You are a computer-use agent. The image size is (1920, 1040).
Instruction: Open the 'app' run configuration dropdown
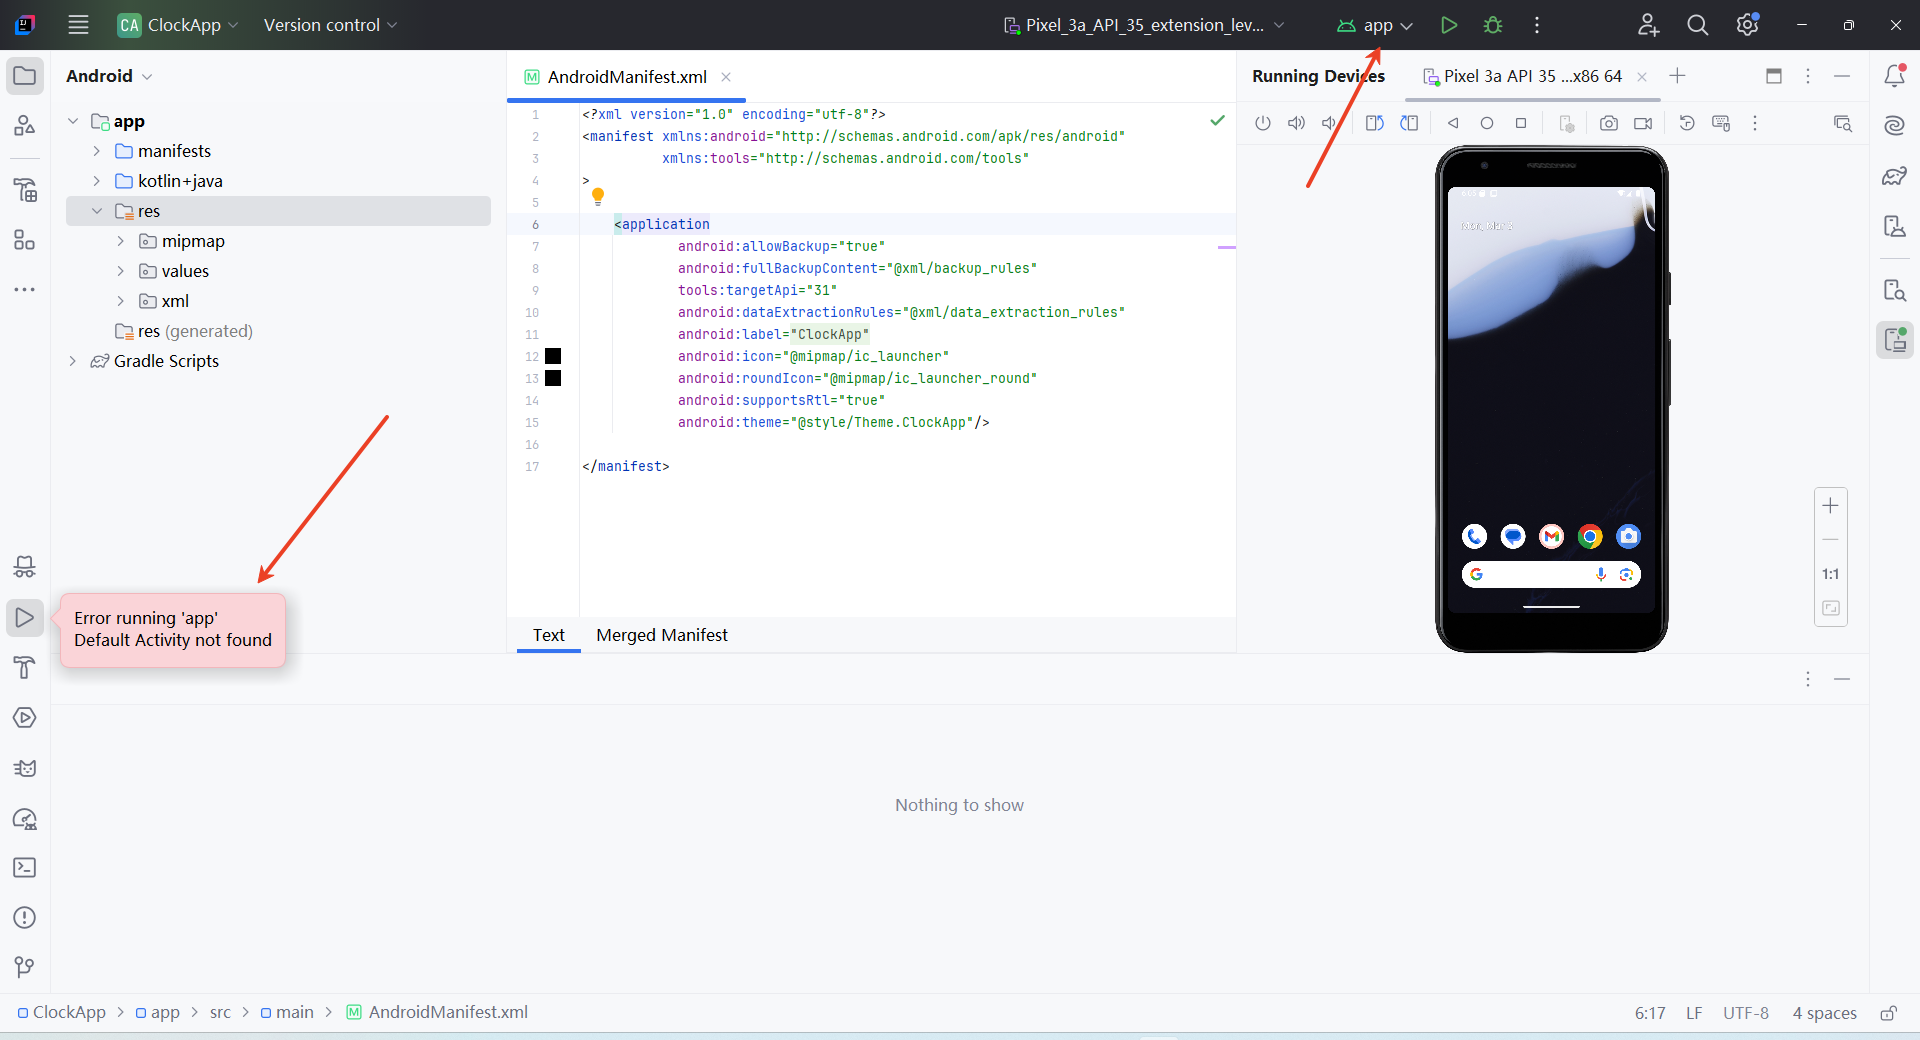tap(1376, 25)
